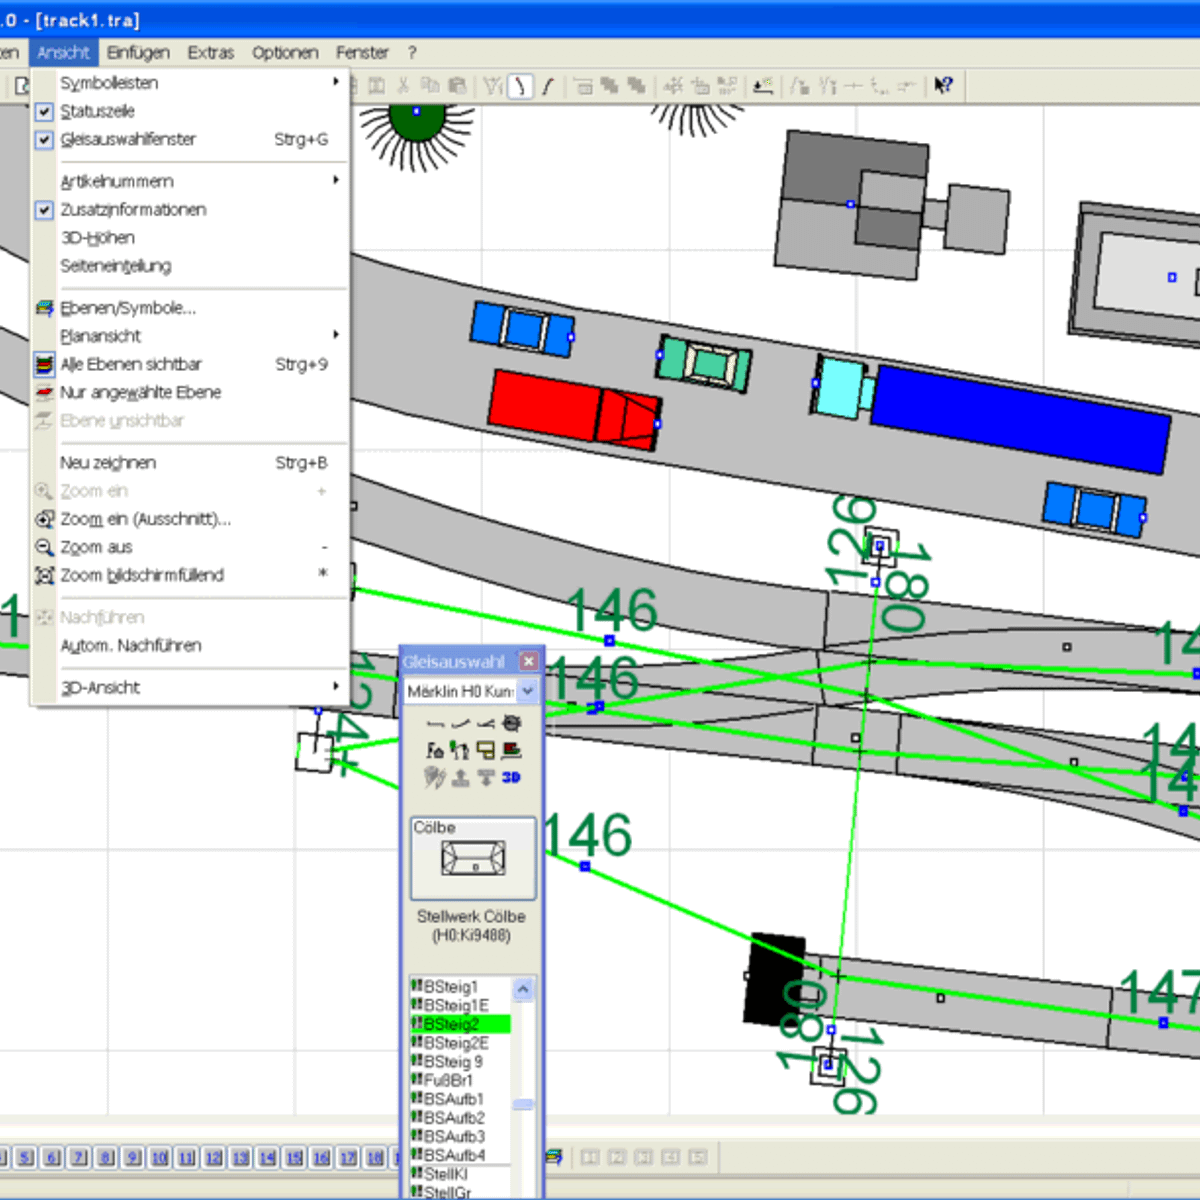Toggle the Zusatzinformationen checkbox
Image resolution: width=1200 pixels, height=1200 pixels.
tap(44, 210)
